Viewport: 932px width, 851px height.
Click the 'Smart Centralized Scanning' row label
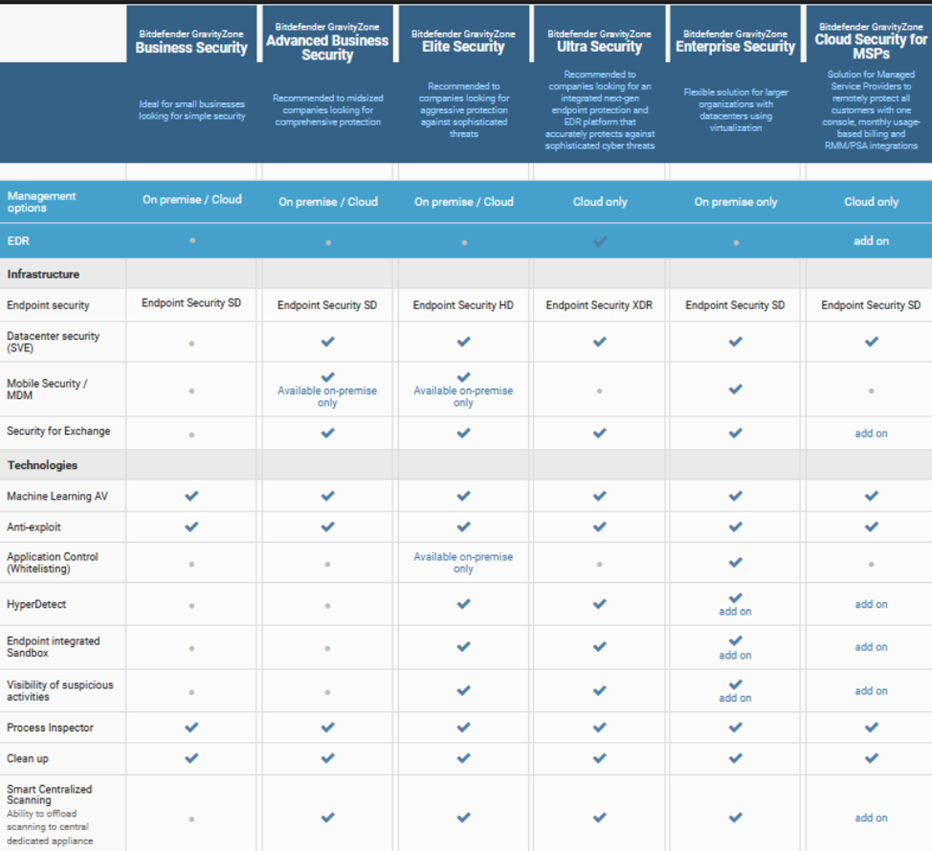pos(49,795)
